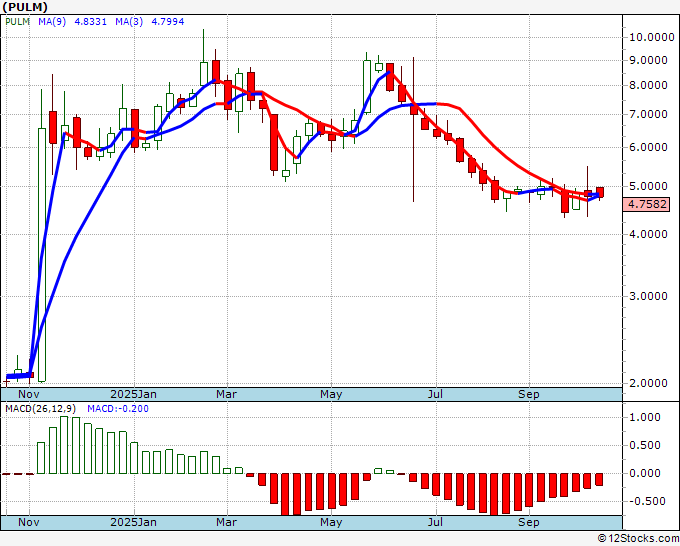Click Mar on the MACD time axis
The width and height of the screenshot is (680, 546).
(227, 522)
